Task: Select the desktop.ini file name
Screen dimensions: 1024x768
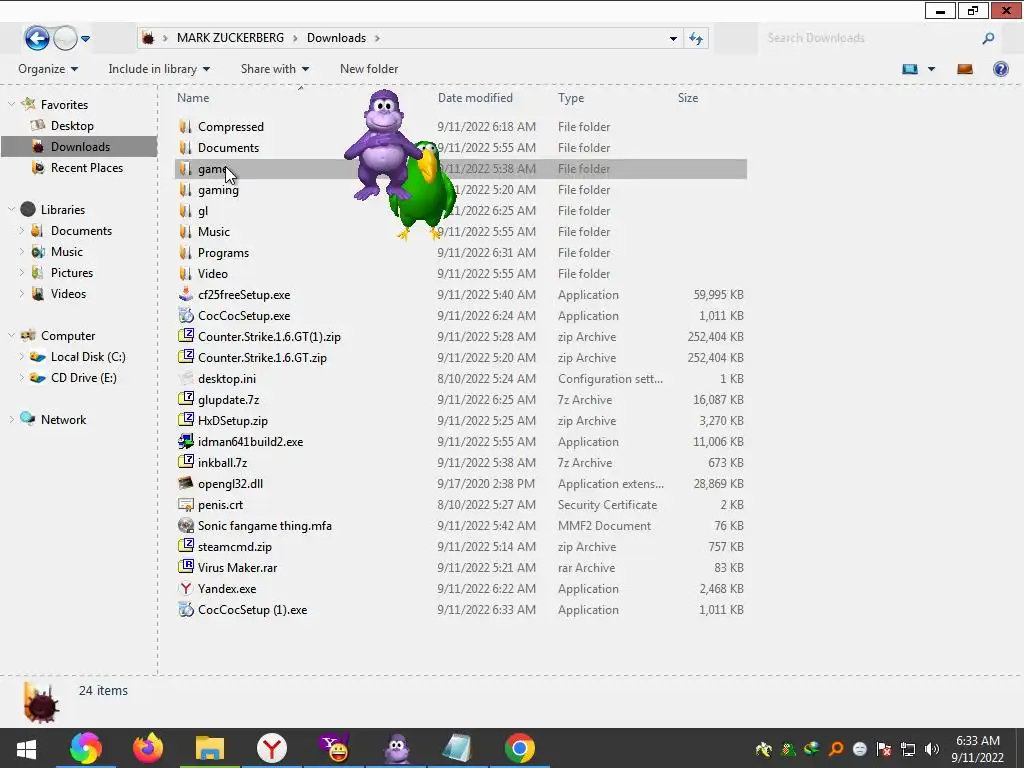Action: pyautogui.click(x=227, y=379)
